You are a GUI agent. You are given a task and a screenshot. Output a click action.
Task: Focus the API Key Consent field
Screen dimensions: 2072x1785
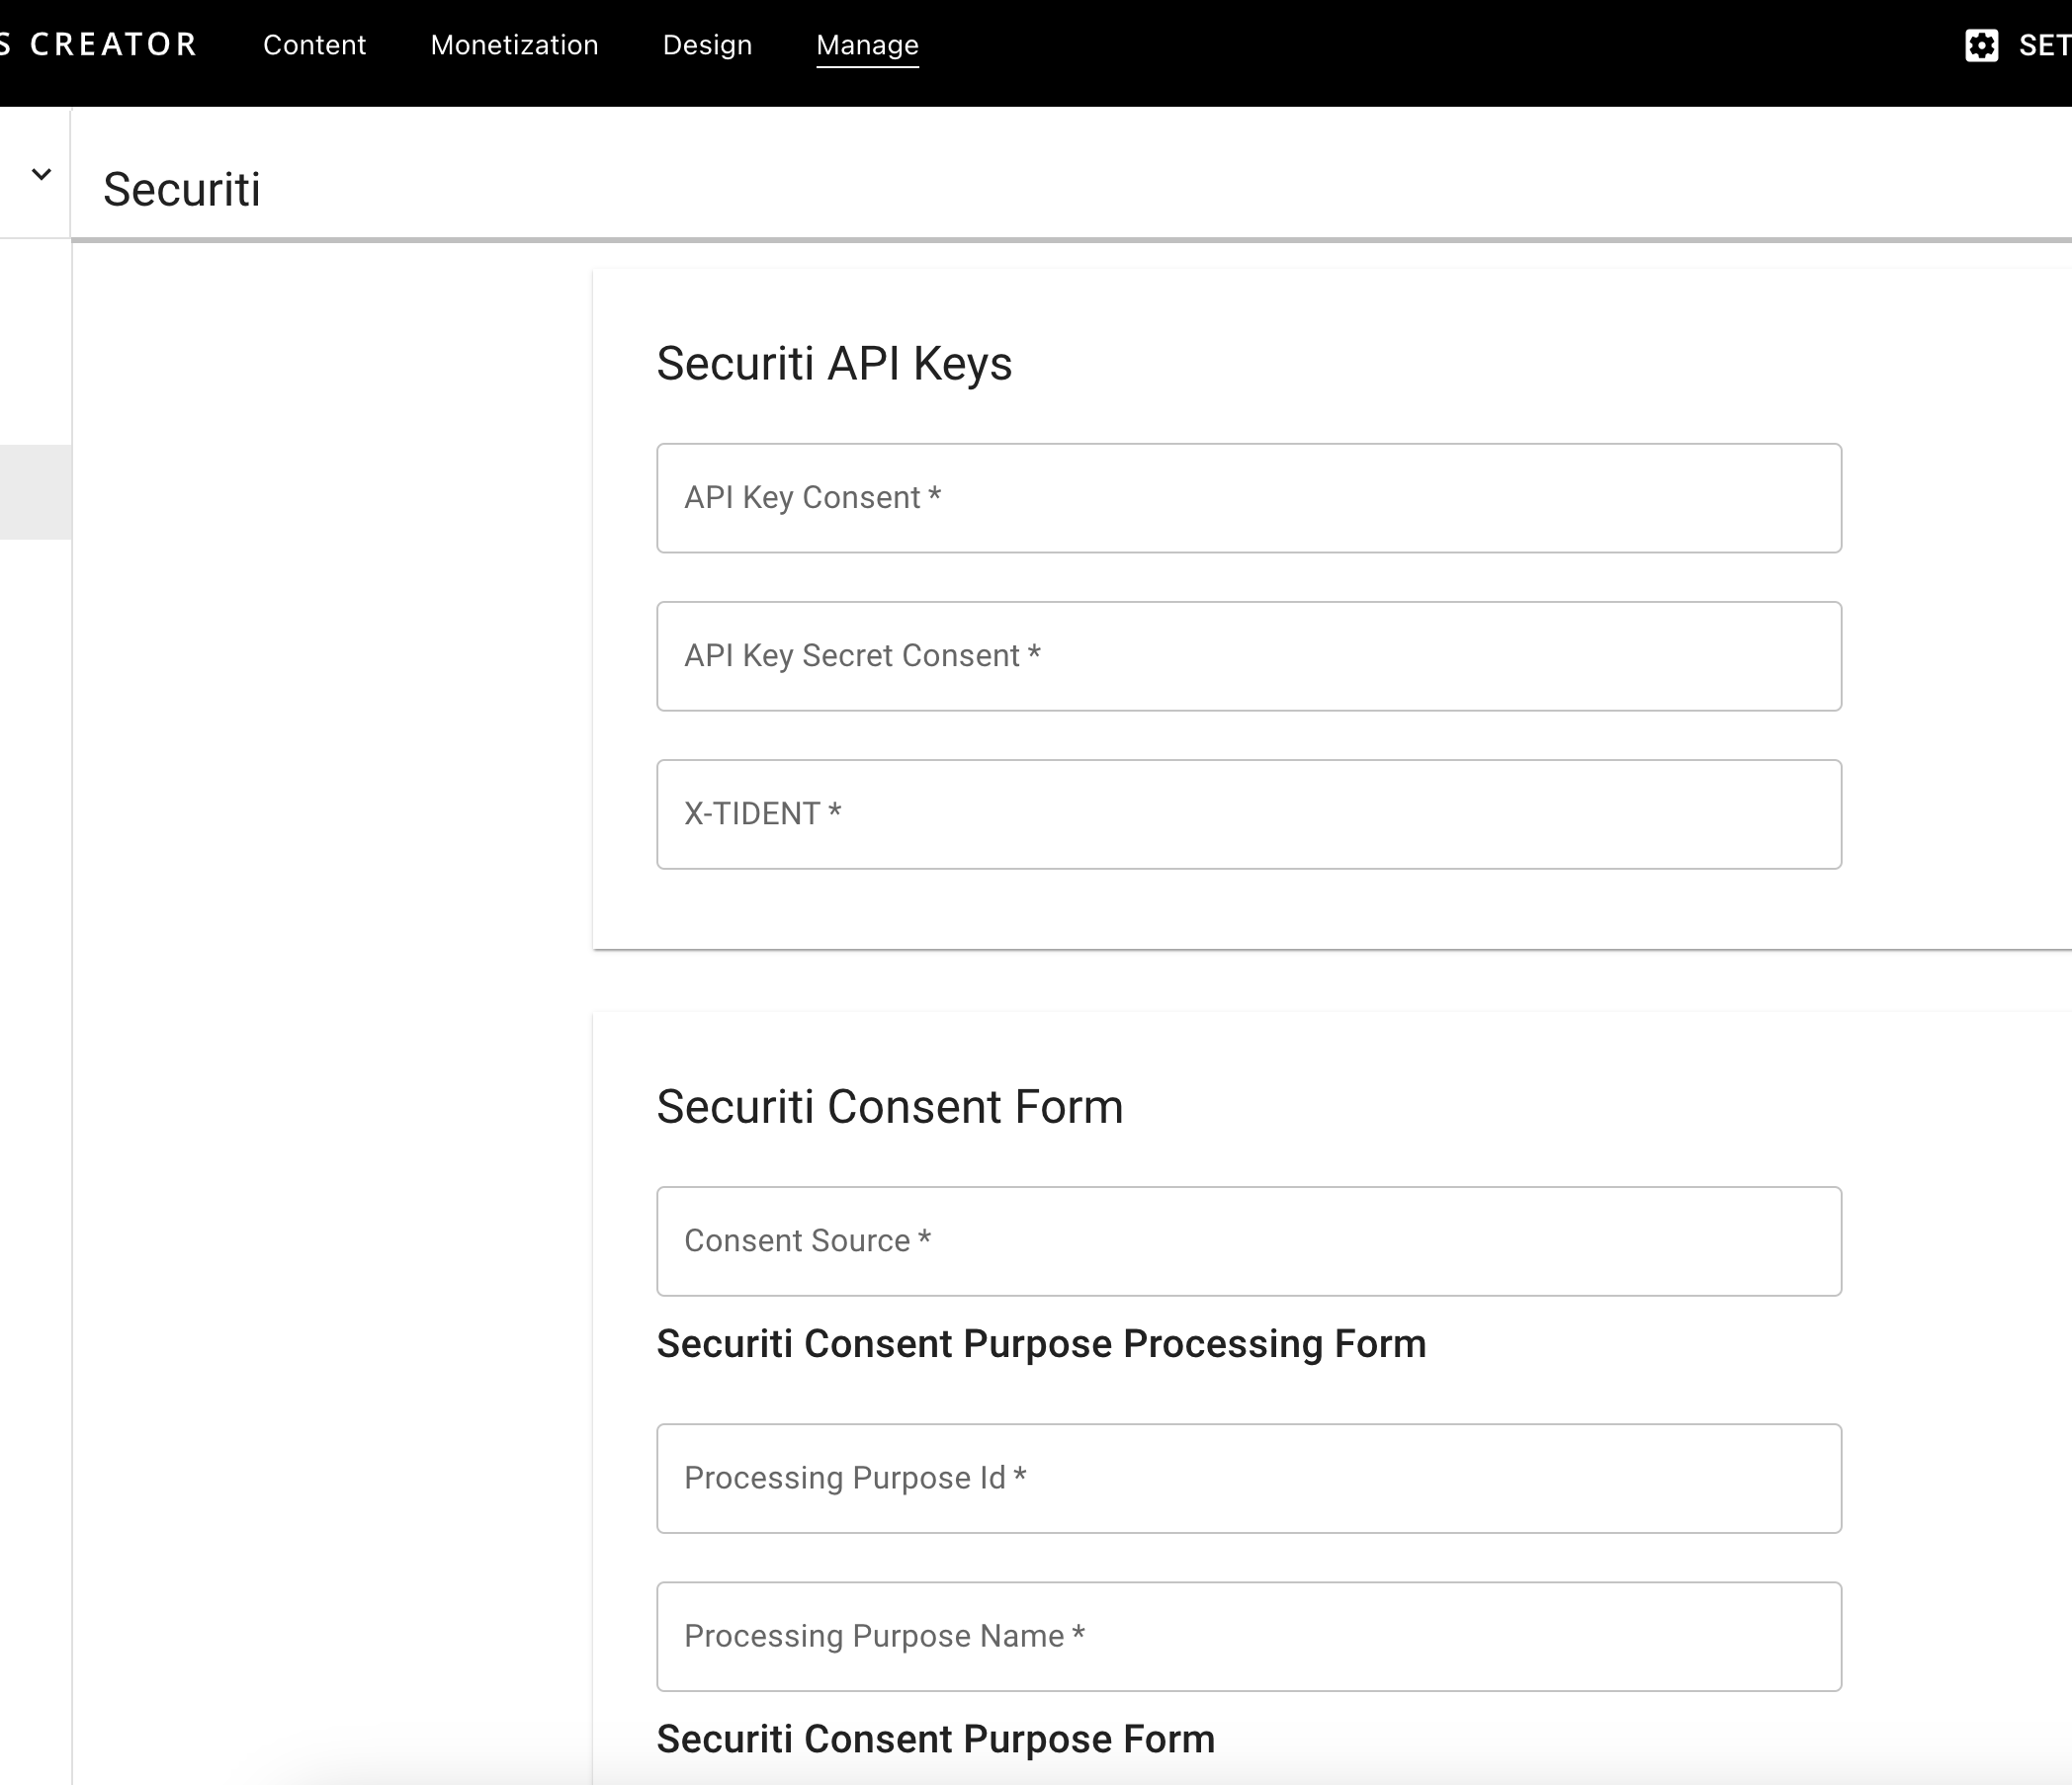[x=1248, y=498]
